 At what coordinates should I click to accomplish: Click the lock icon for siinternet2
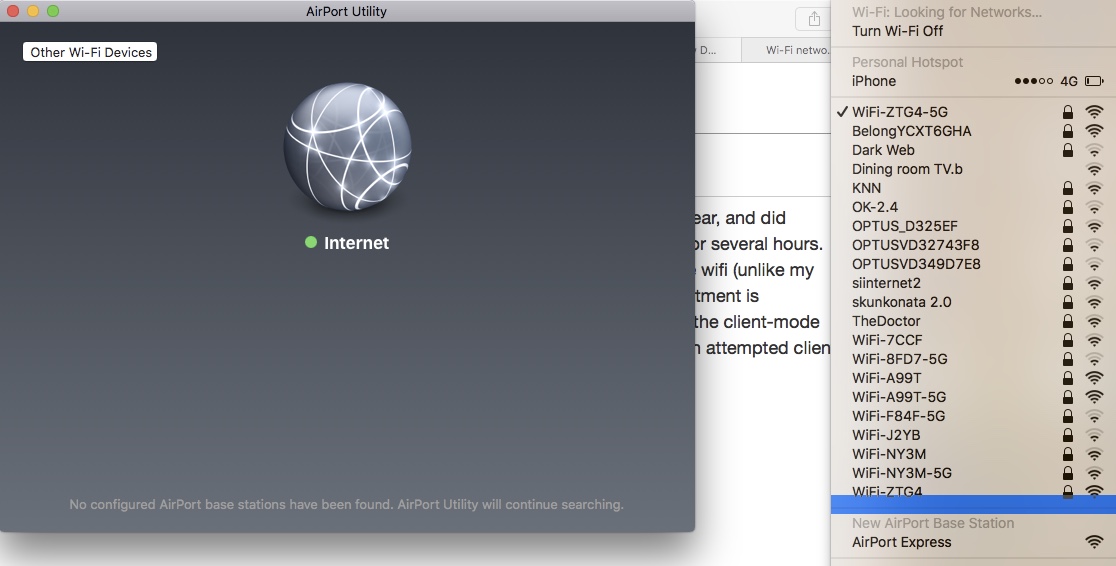[x=1068, y=283]
